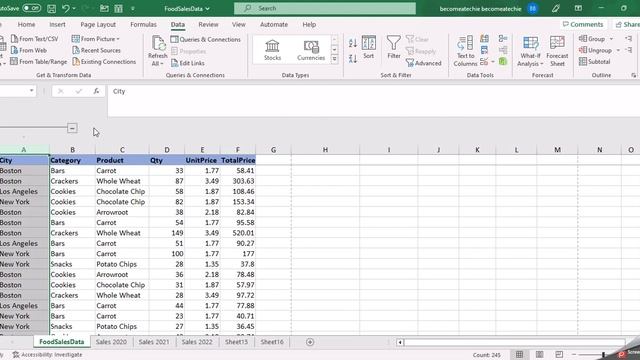Click Advanced filter
This screenshot has width=640, height=360.
(424, 63)
